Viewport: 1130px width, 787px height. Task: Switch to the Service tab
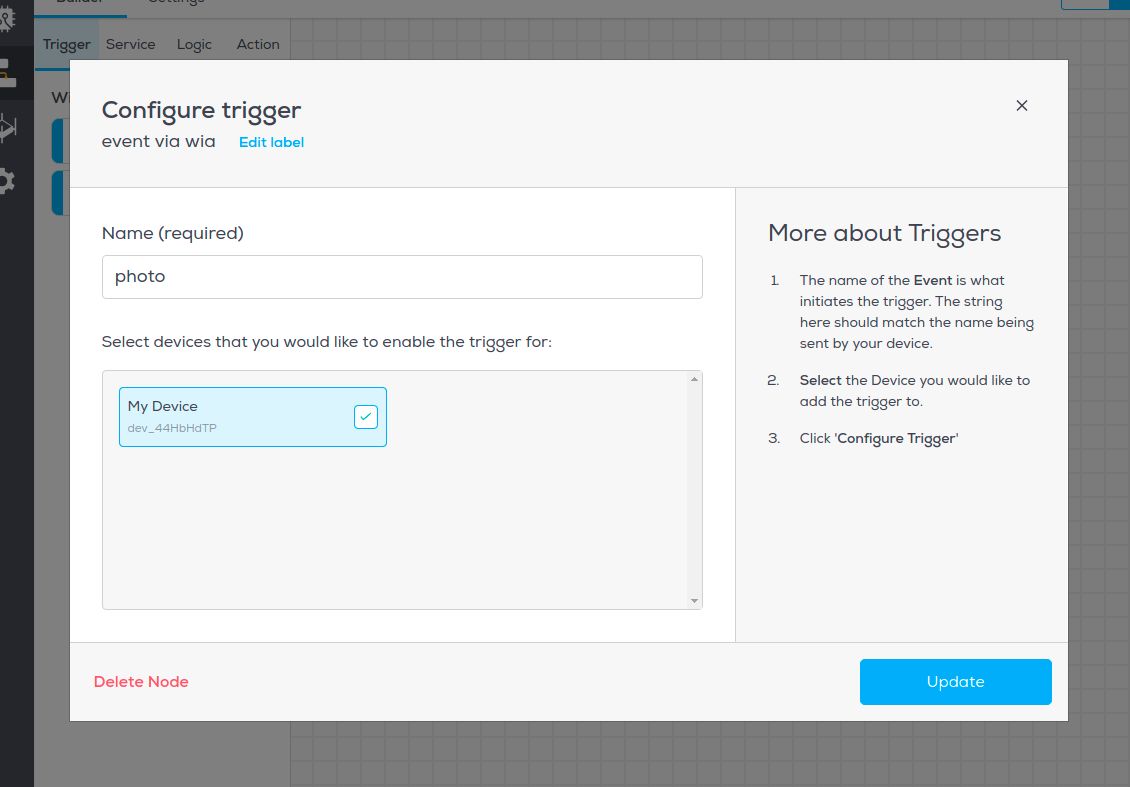[130, 45]
